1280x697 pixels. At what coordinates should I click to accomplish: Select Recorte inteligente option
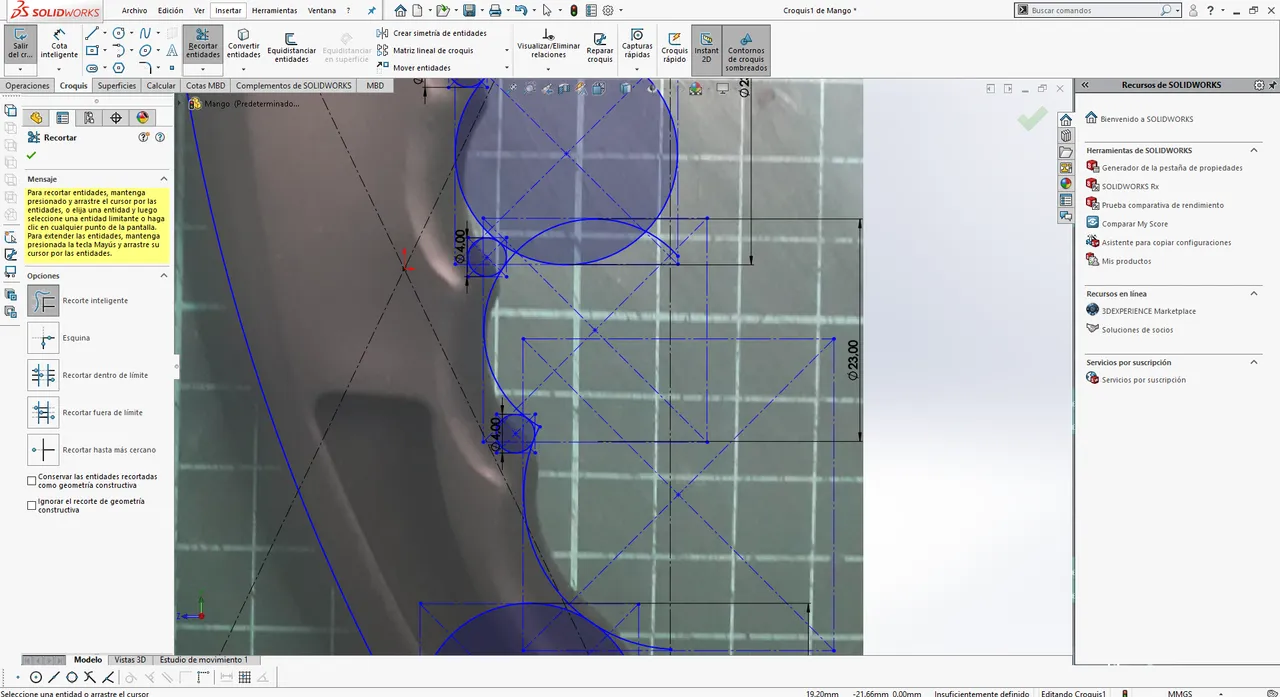pos(44,300)
